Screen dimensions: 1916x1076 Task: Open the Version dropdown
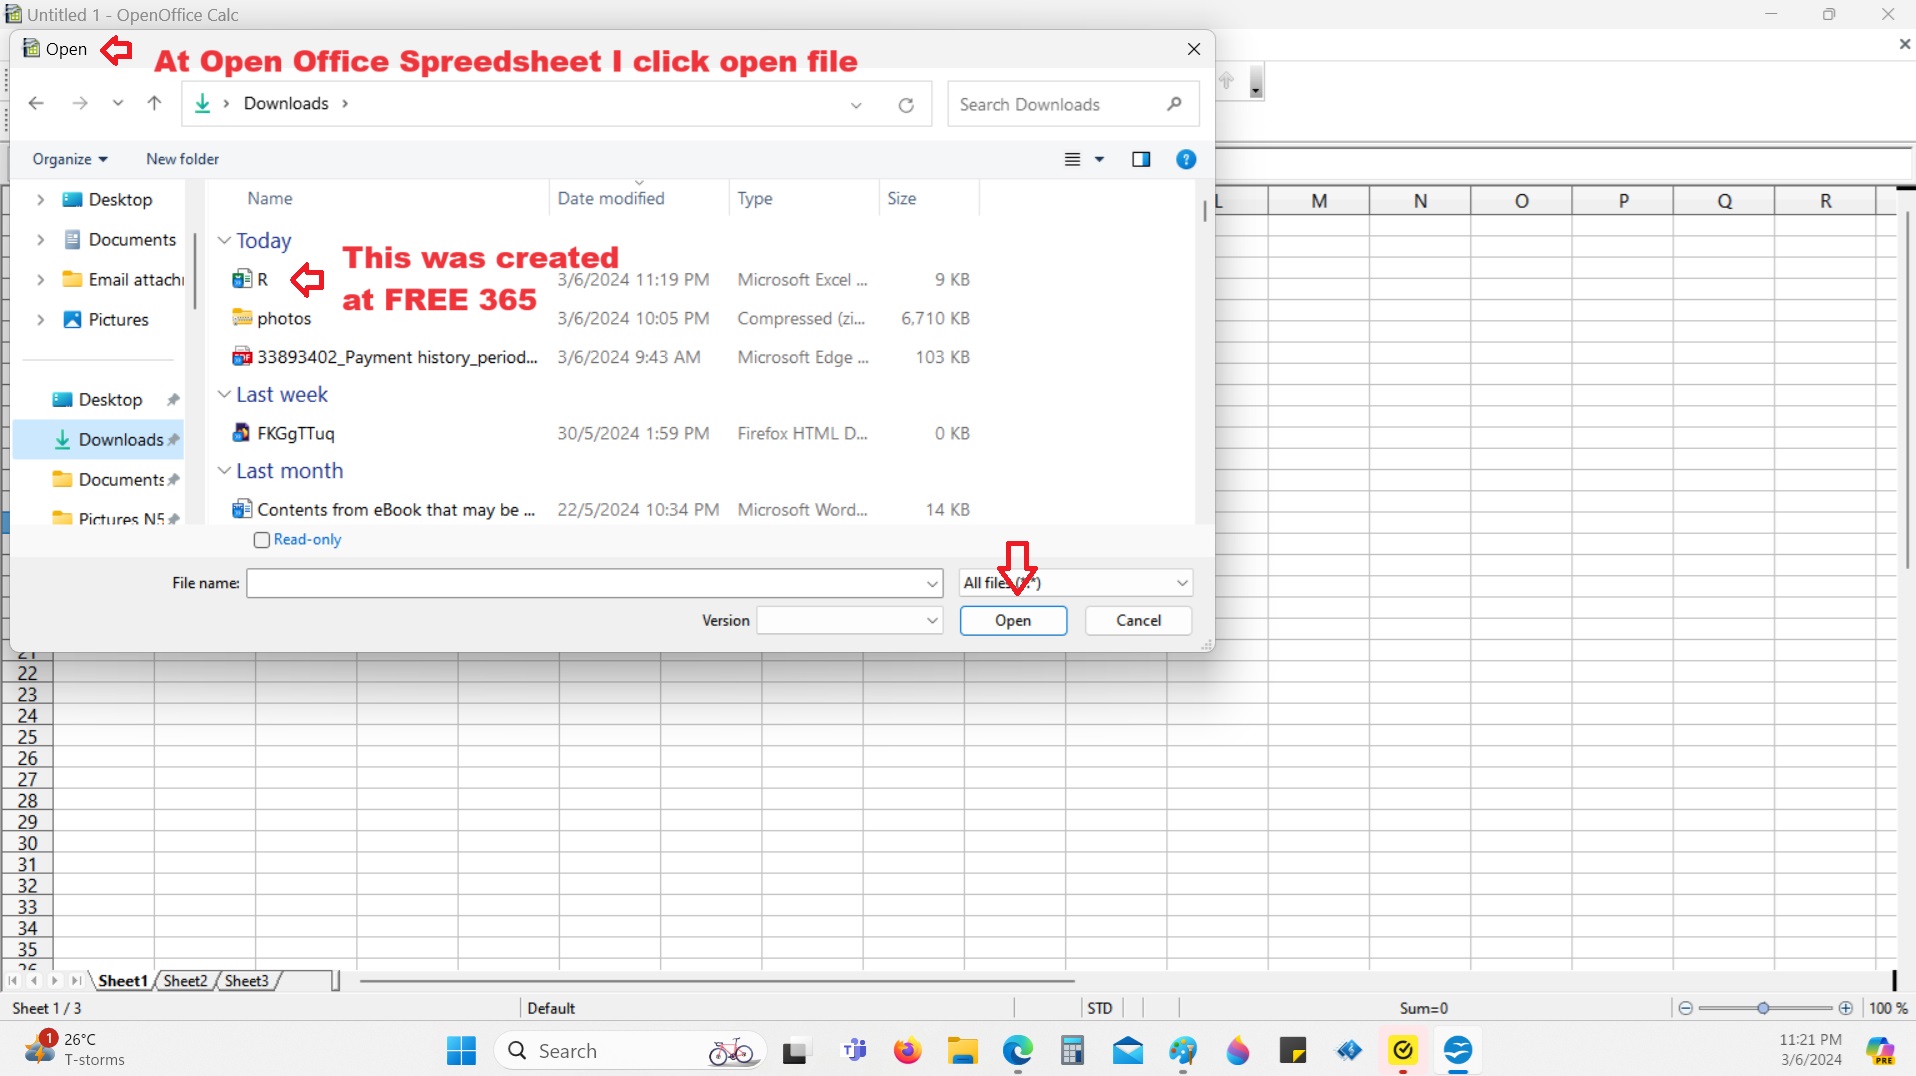coord(849,621)
